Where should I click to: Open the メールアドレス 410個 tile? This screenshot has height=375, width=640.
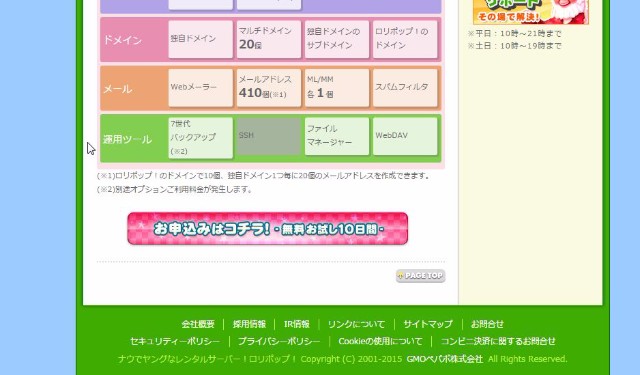point(269,88)
